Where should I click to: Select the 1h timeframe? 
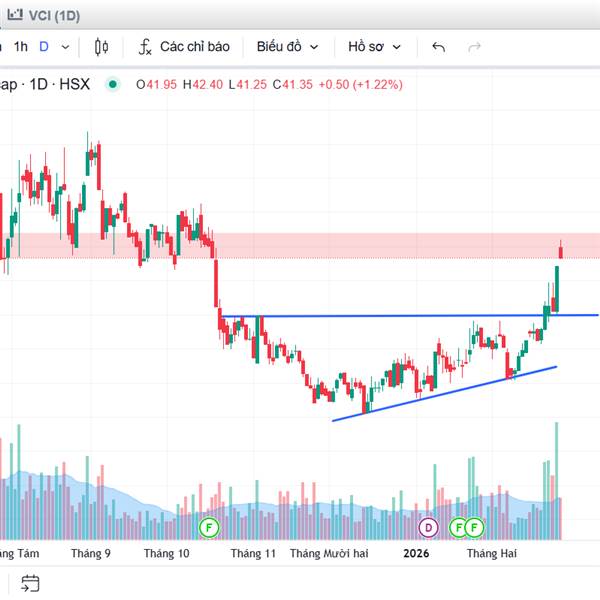[x=21, y=47]
